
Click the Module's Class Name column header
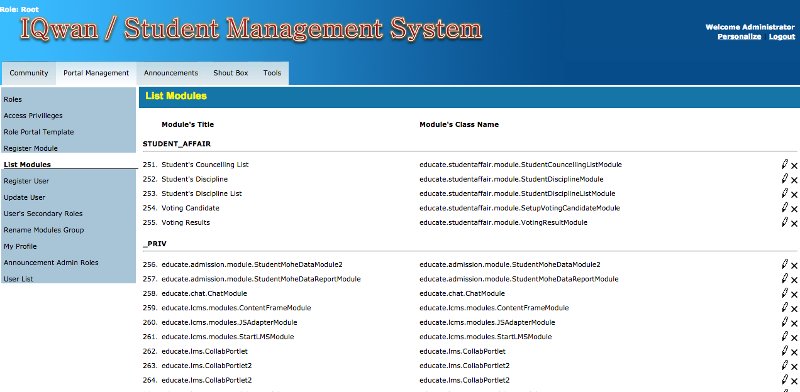(459, 125)
